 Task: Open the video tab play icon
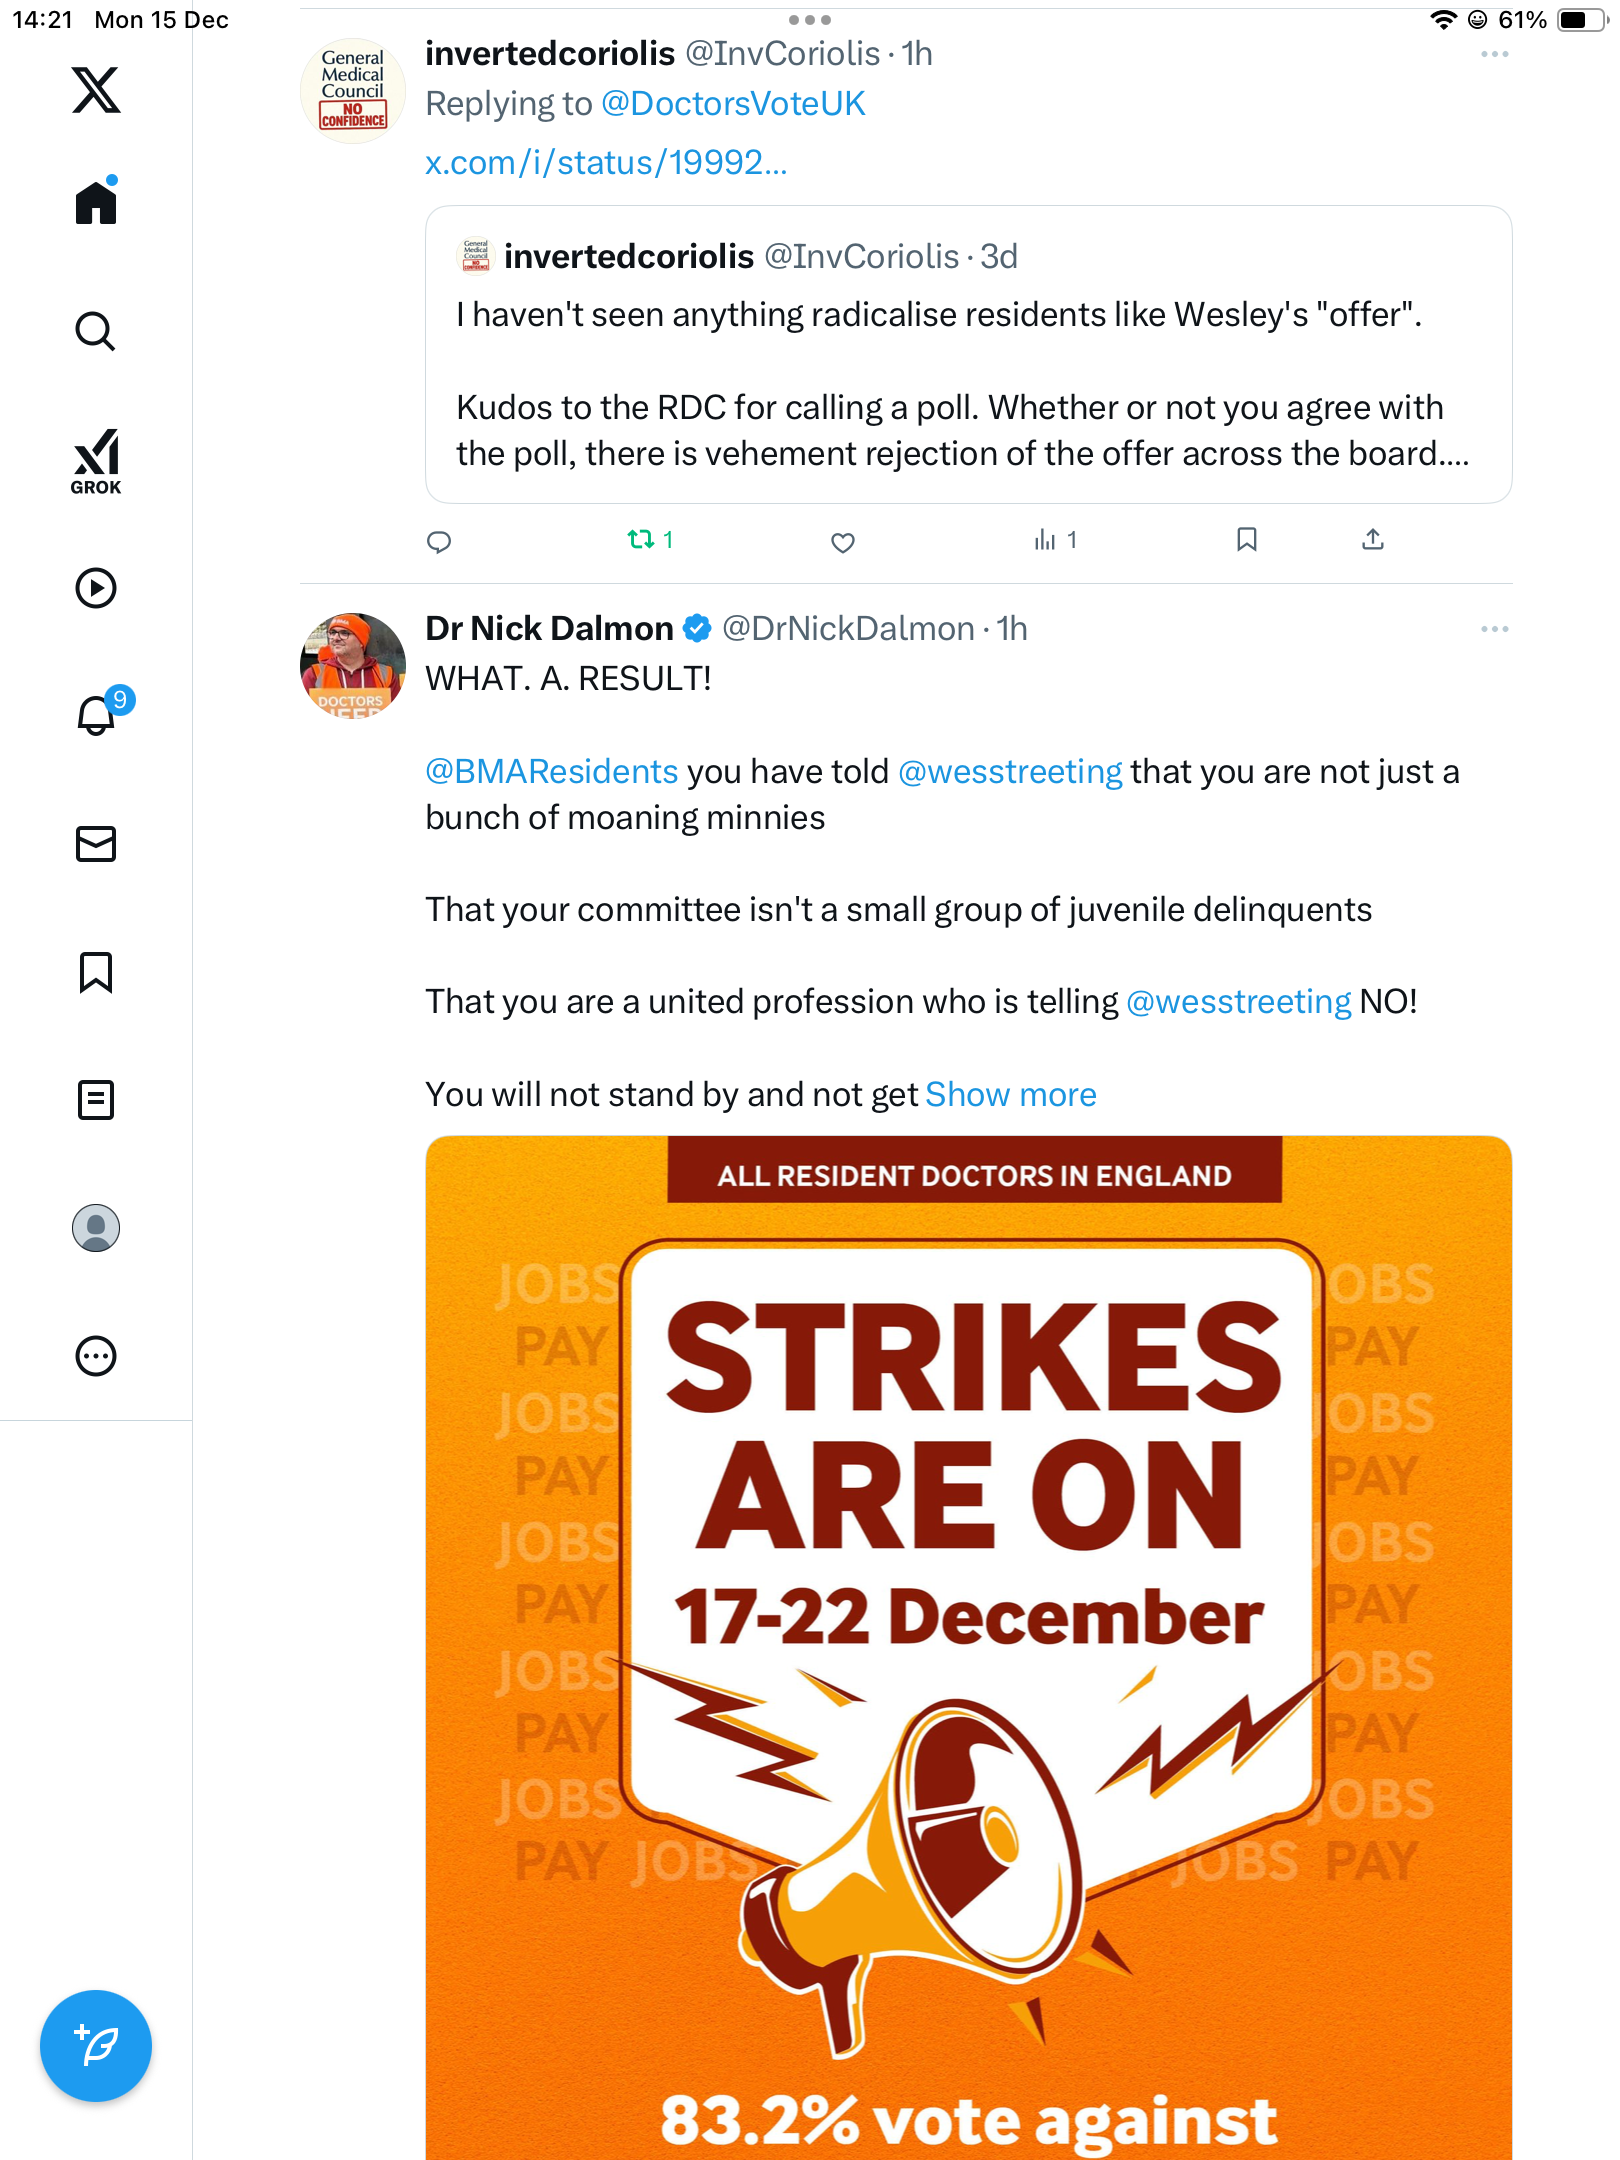point(96,588)
